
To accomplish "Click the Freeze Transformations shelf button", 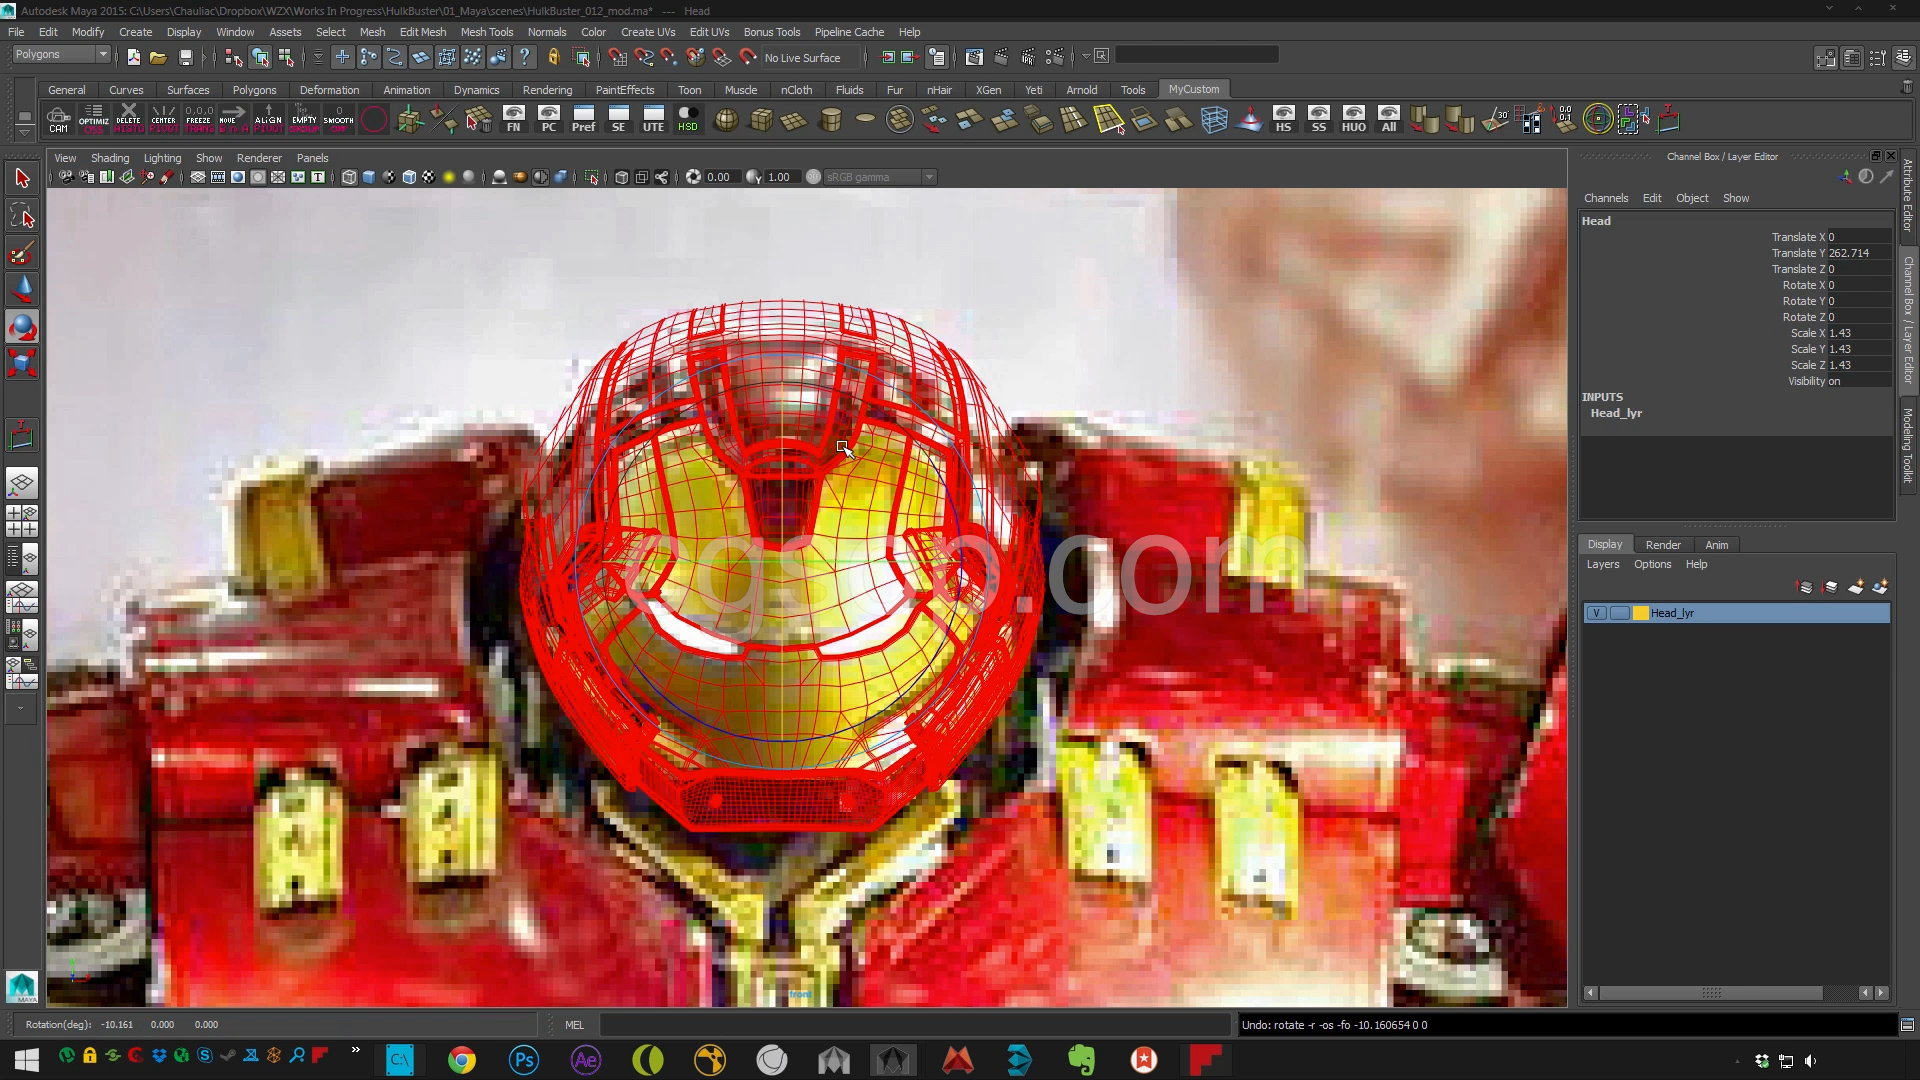I will 199,118.
